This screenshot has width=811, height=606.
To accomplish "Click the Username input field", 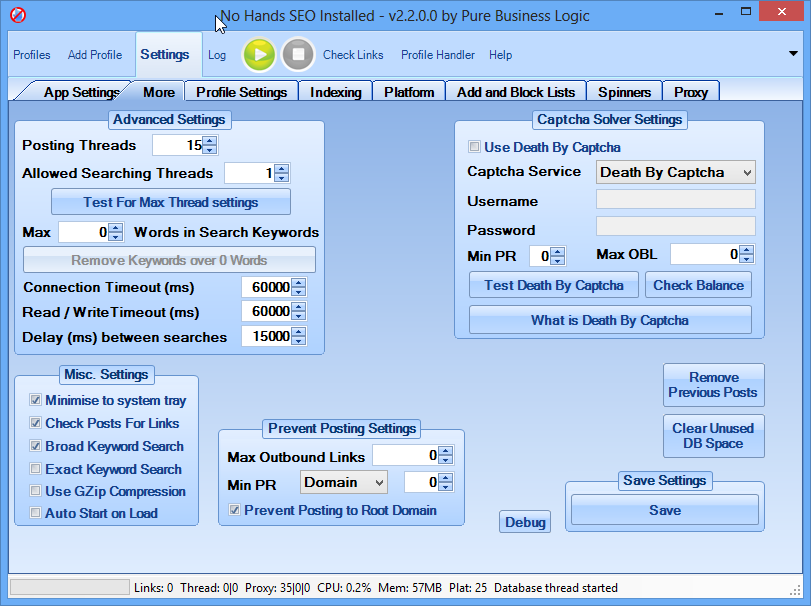I will [676, 200].
